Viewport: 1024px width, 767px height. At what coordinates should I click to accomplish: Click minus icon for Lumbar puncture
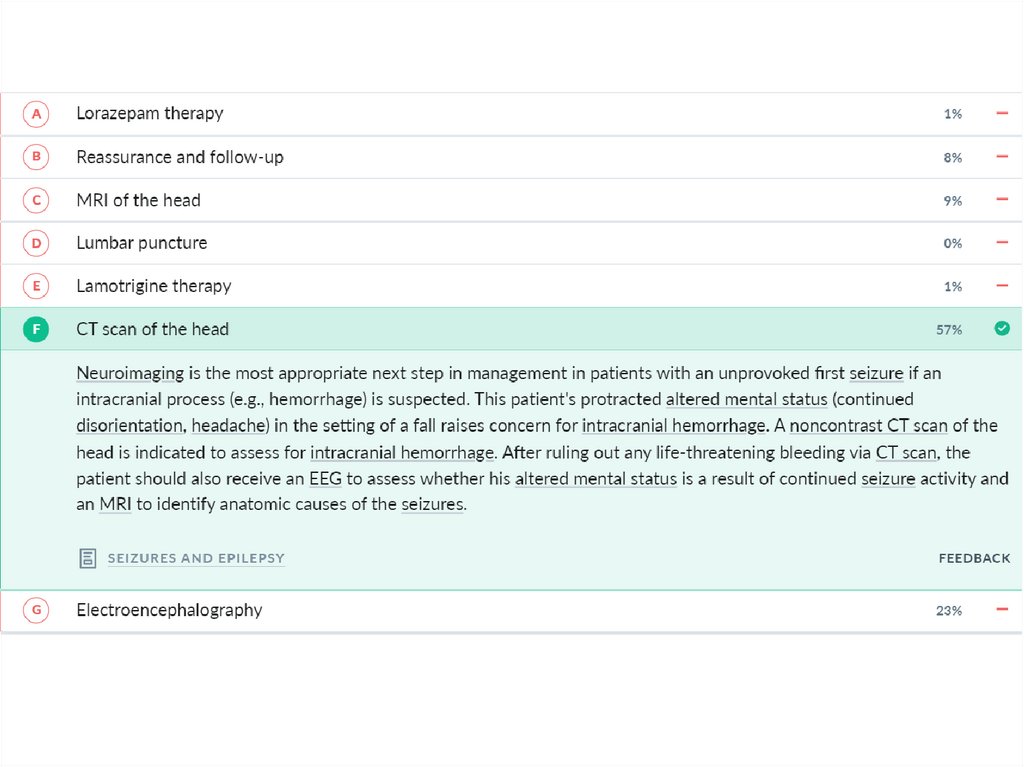click(1002, 243)
